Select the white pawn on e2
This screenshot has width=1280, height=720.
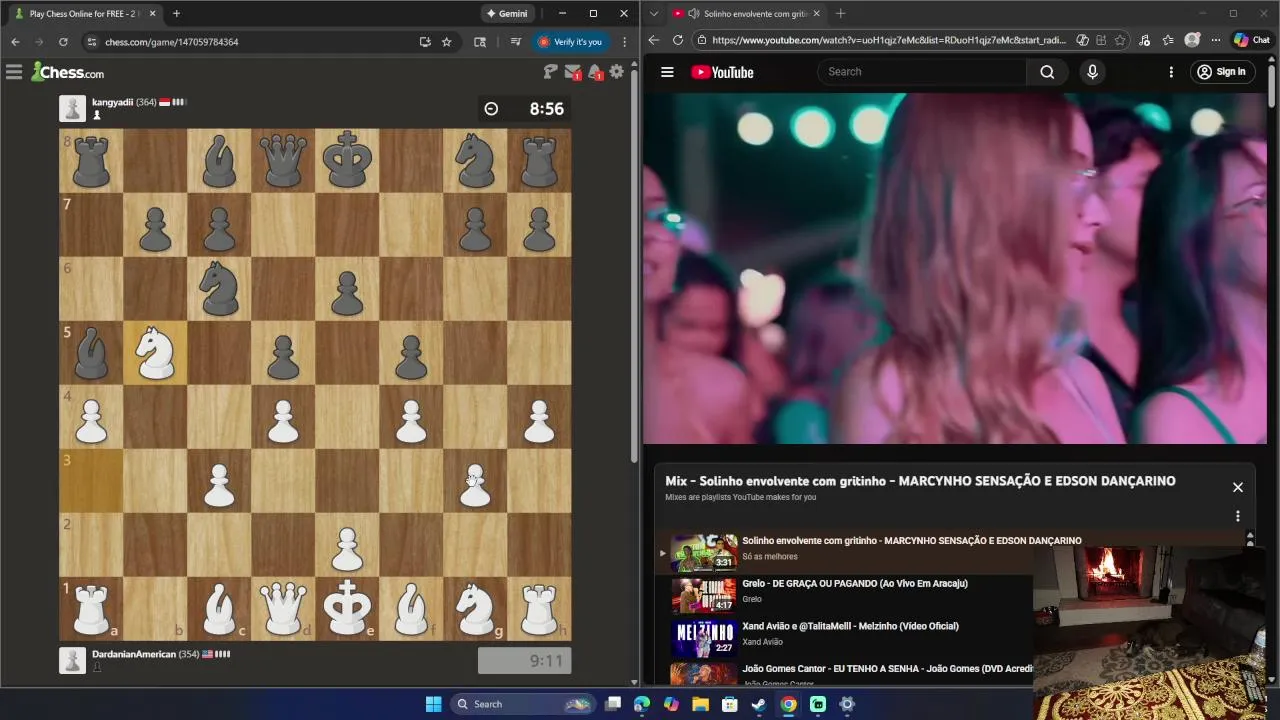coord(347,545)
